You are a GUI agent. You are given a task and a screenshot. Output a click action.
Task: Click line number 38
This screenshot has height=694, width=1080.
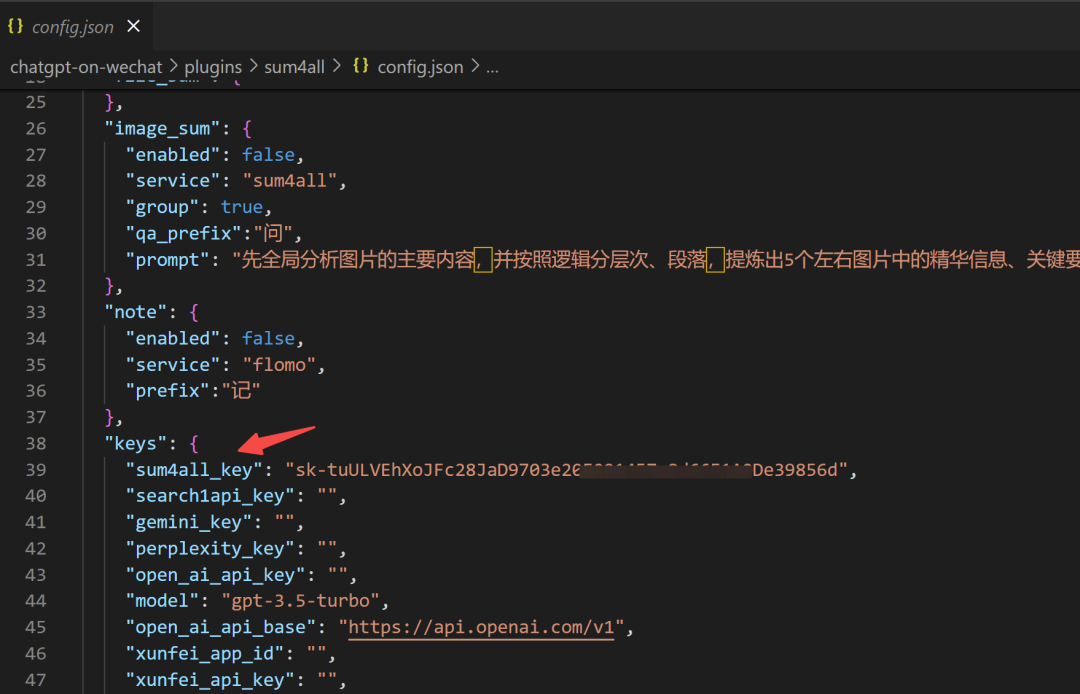click(36, 443)
